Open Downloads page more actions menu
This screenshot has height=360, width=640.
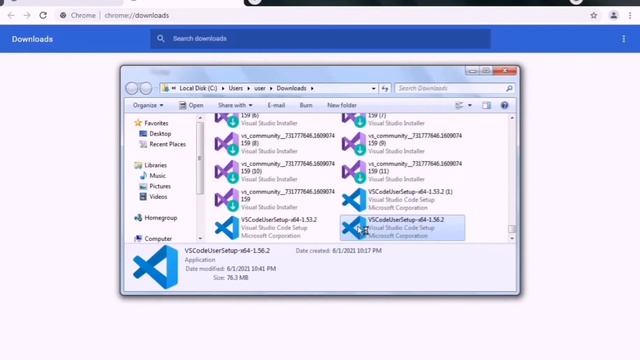tap(623, 39)
